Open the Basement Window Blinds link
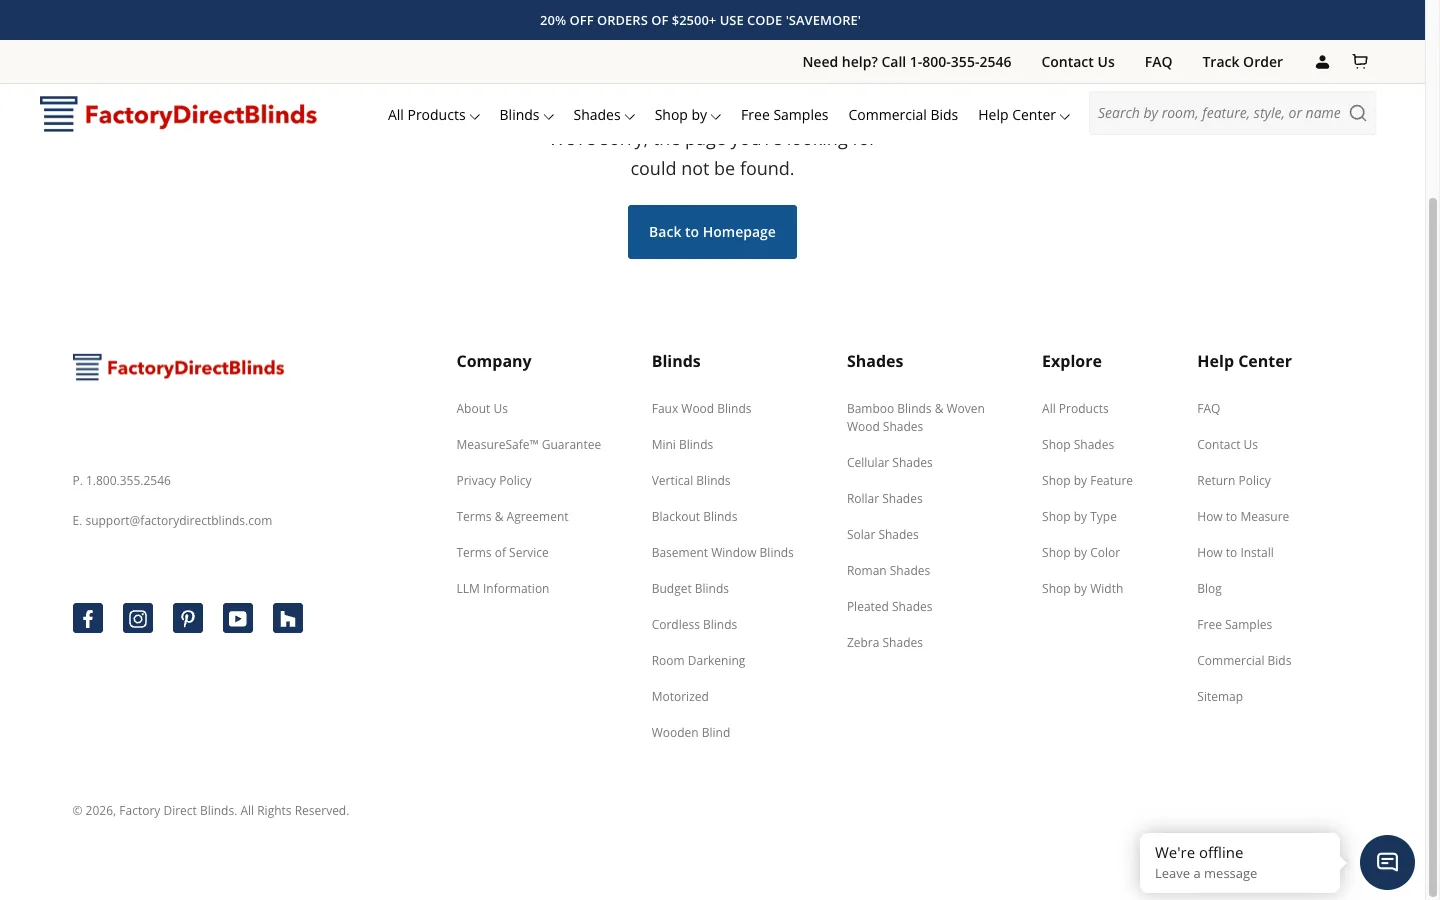Viewport: 1440px width, 900px height. click(722, 553)
